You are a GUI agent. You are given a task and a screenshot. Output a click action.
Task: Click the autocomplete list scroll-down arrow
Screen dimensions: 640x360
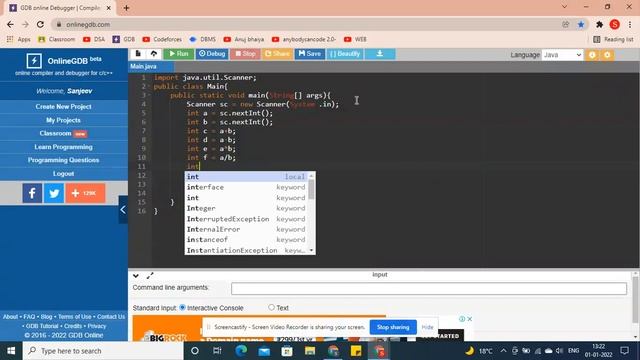312,251
